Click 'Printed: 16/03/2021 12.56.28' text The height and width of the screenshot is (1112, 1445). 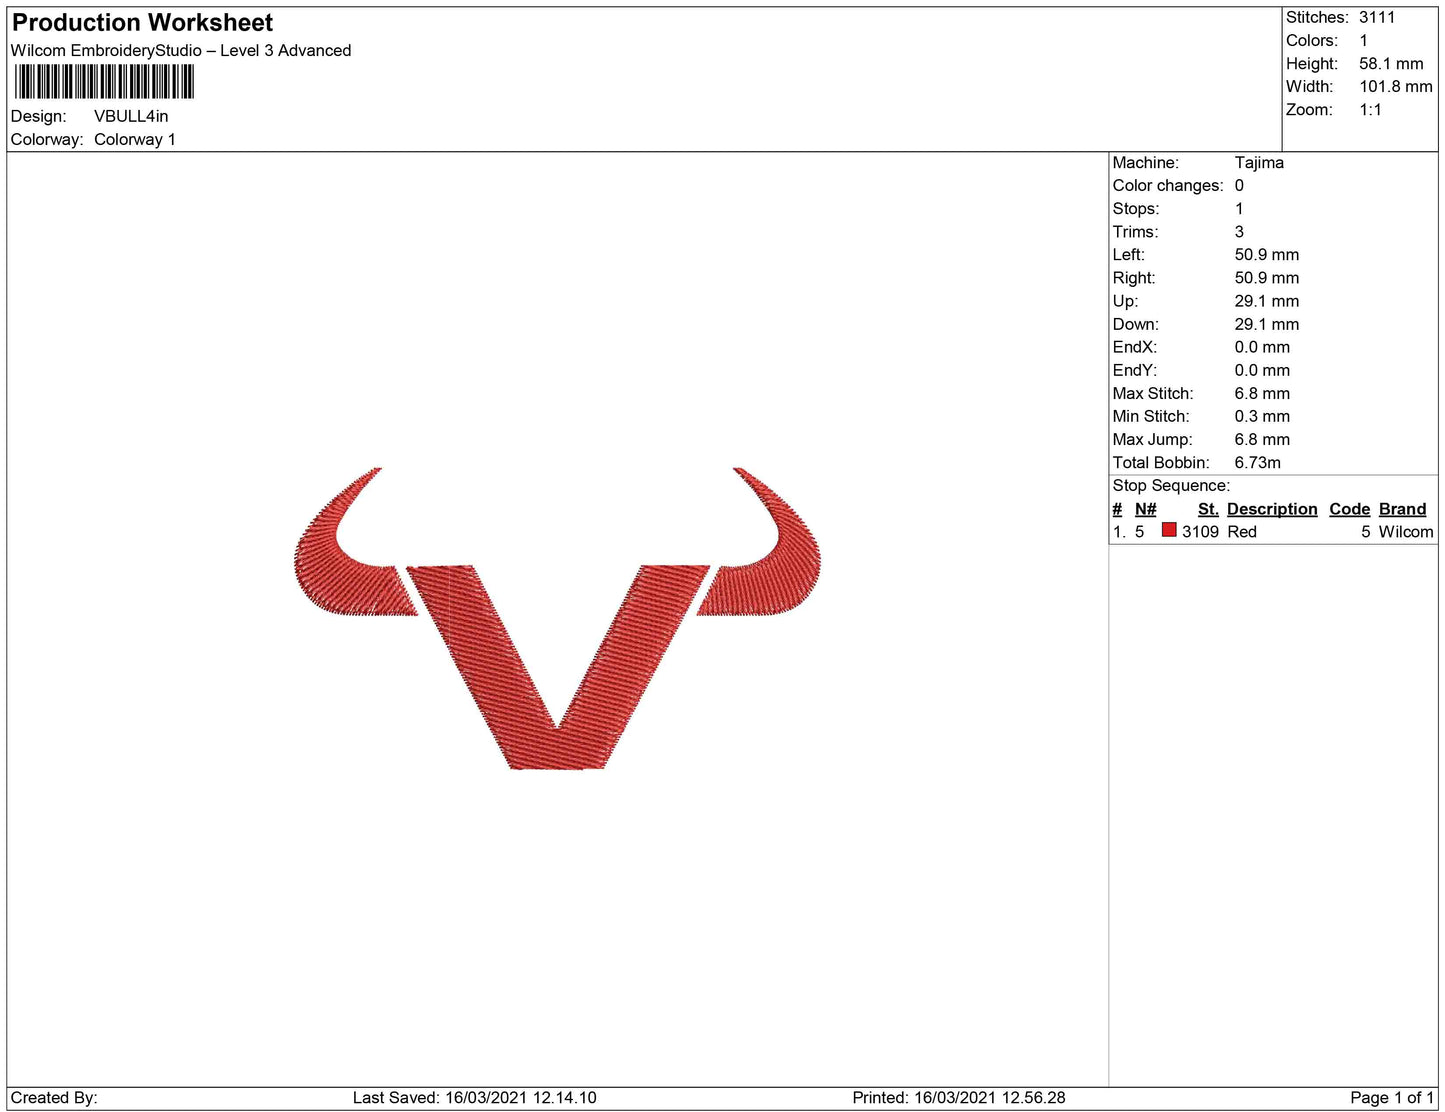click(x=959, y=1098)
